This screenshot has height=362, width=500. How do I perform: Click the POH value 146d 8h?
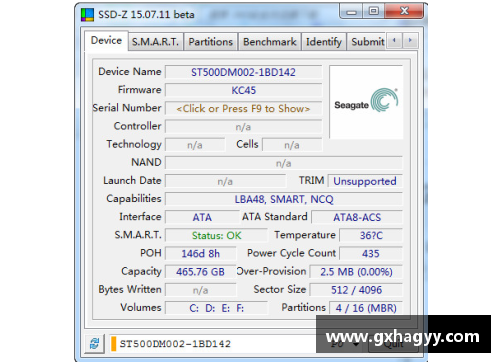[201, 254]
